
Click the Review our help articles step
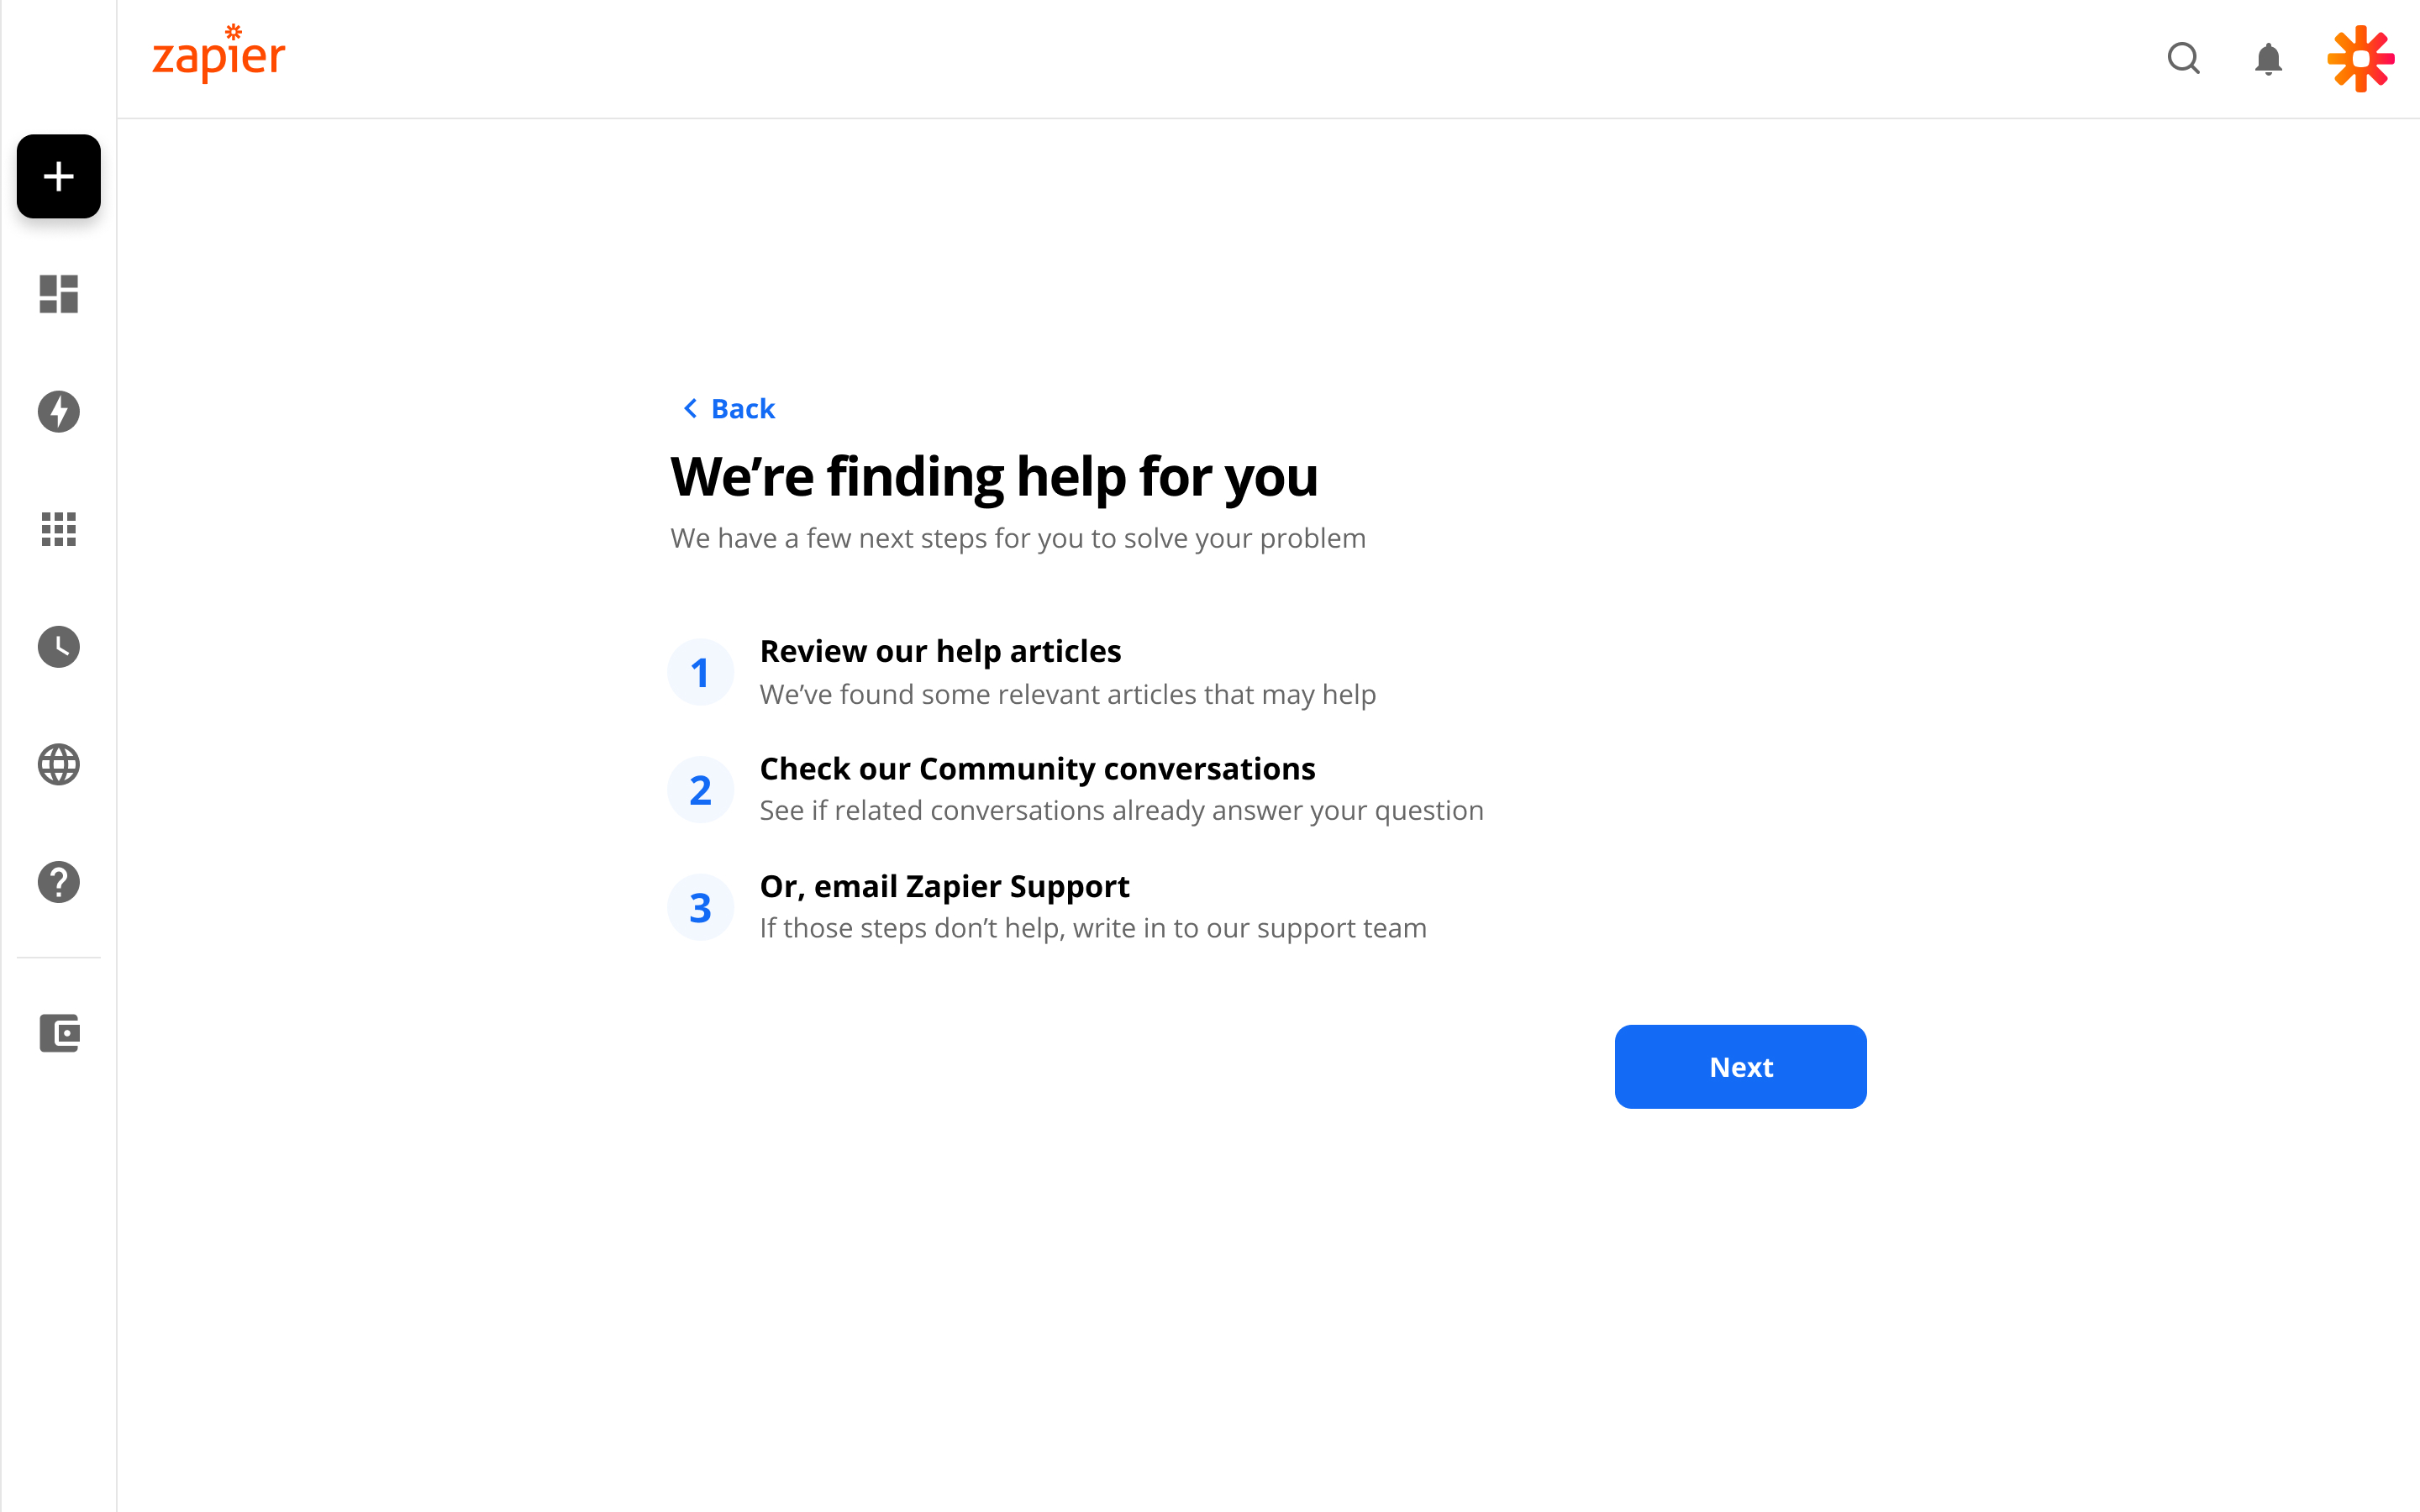click(940, 650)
